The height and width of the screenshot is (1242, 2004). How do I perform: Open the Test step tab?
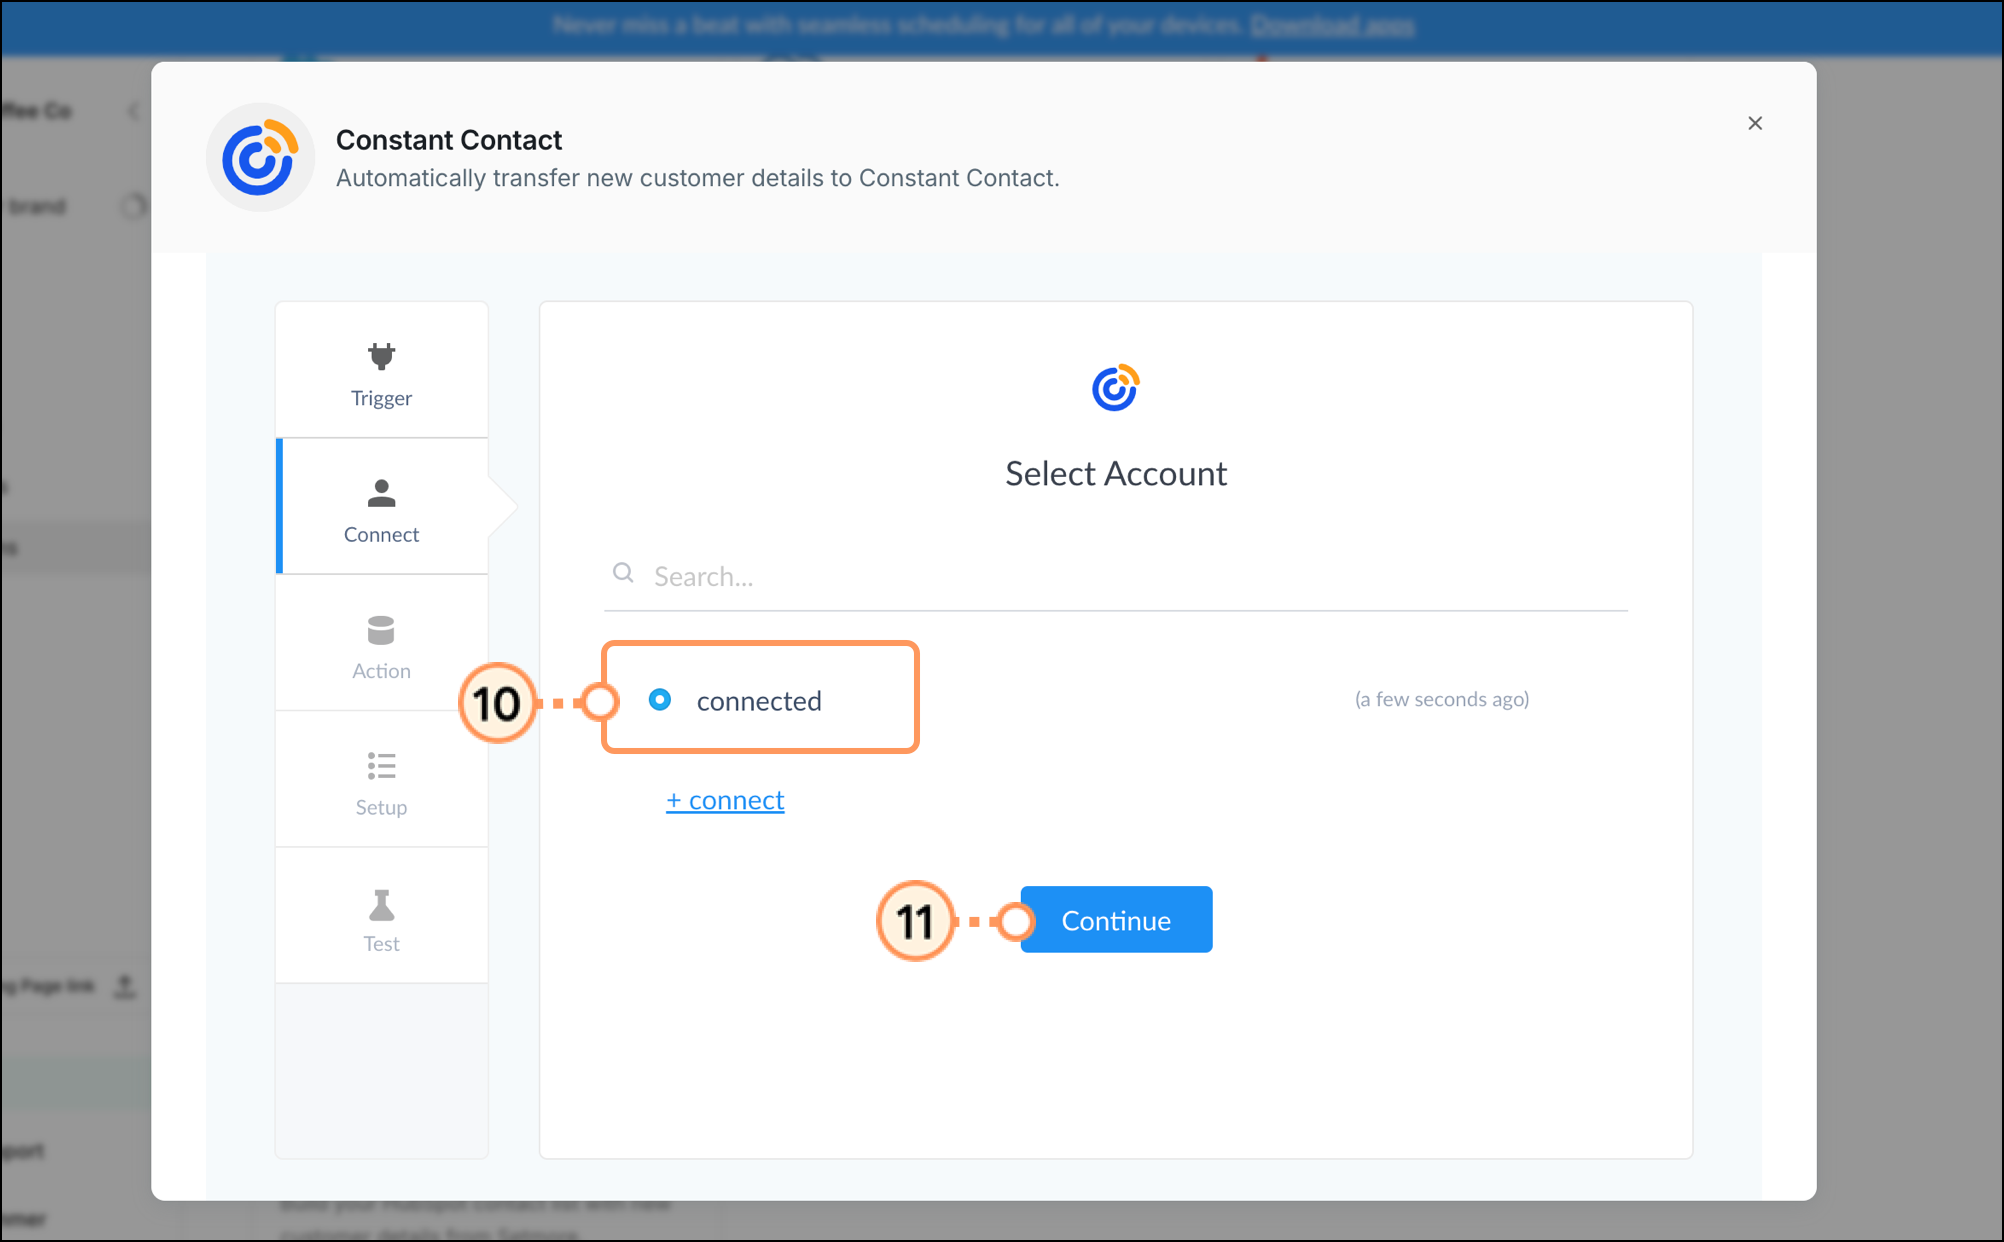click(x=381, y=916)
